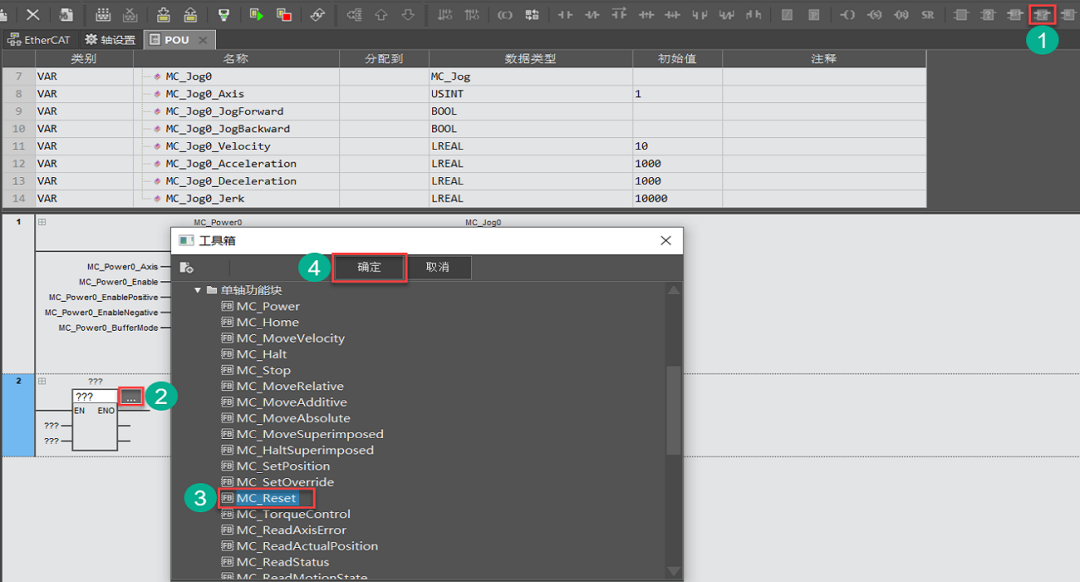Open the ... browse button on block
1080x582 pixels.
pos(131,397)
